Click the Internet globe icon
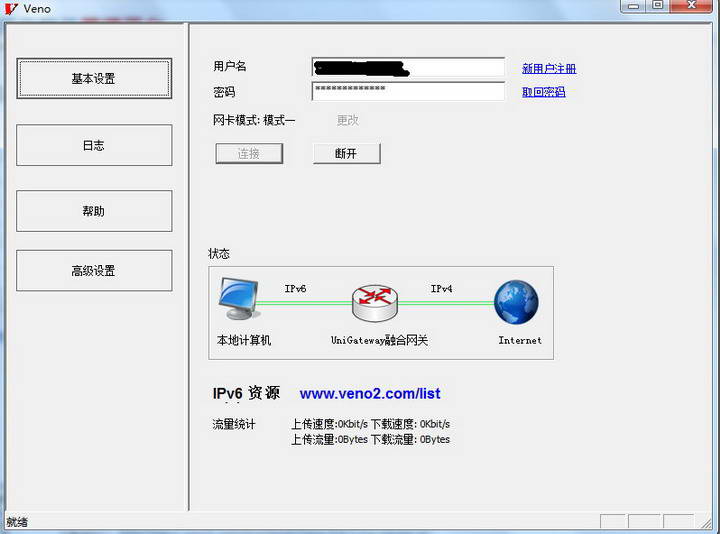 point(516,302)
